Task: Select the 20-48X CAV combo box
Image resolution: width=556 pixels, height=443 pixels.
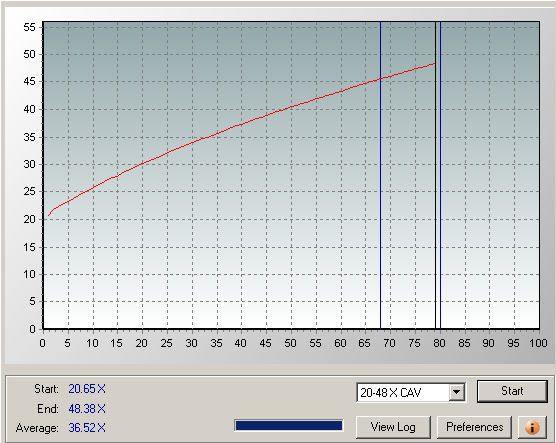Action: point(411,392)
